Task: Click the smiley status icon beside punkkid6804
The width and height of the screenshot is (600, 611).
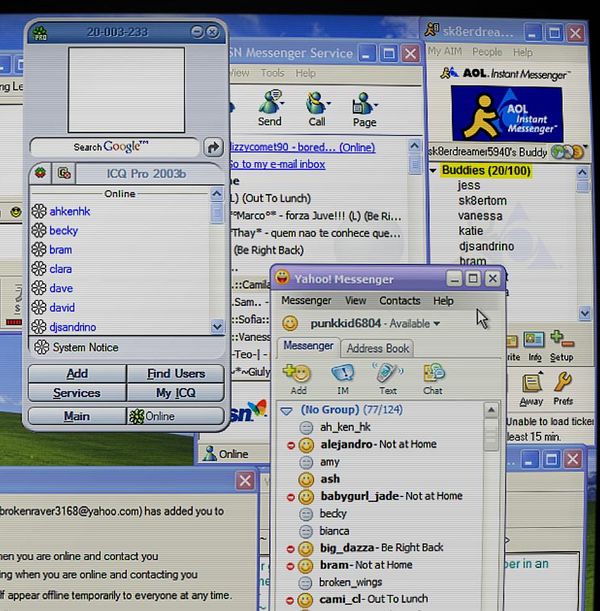Action: point(290,323)
